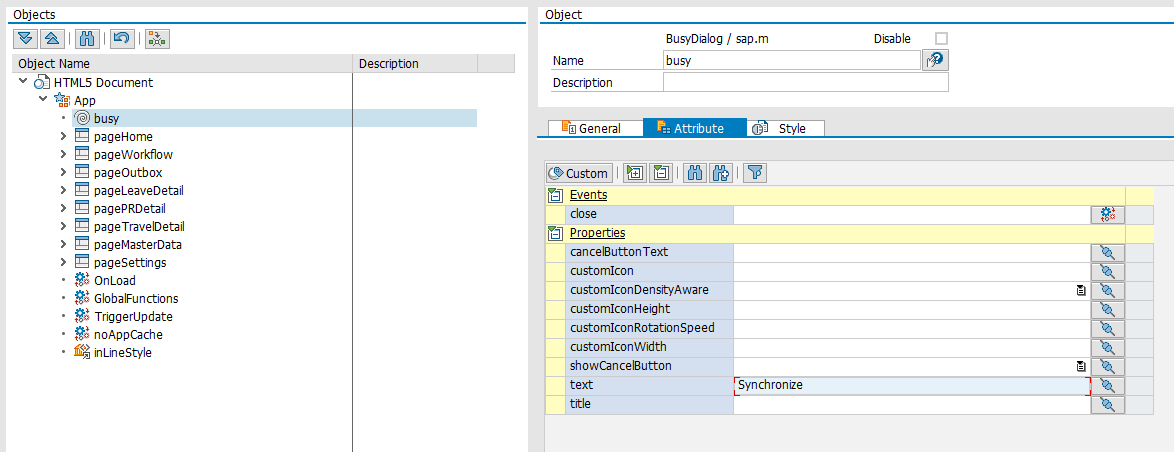Expand the pageHome tree node

click(x=64, y=136)
